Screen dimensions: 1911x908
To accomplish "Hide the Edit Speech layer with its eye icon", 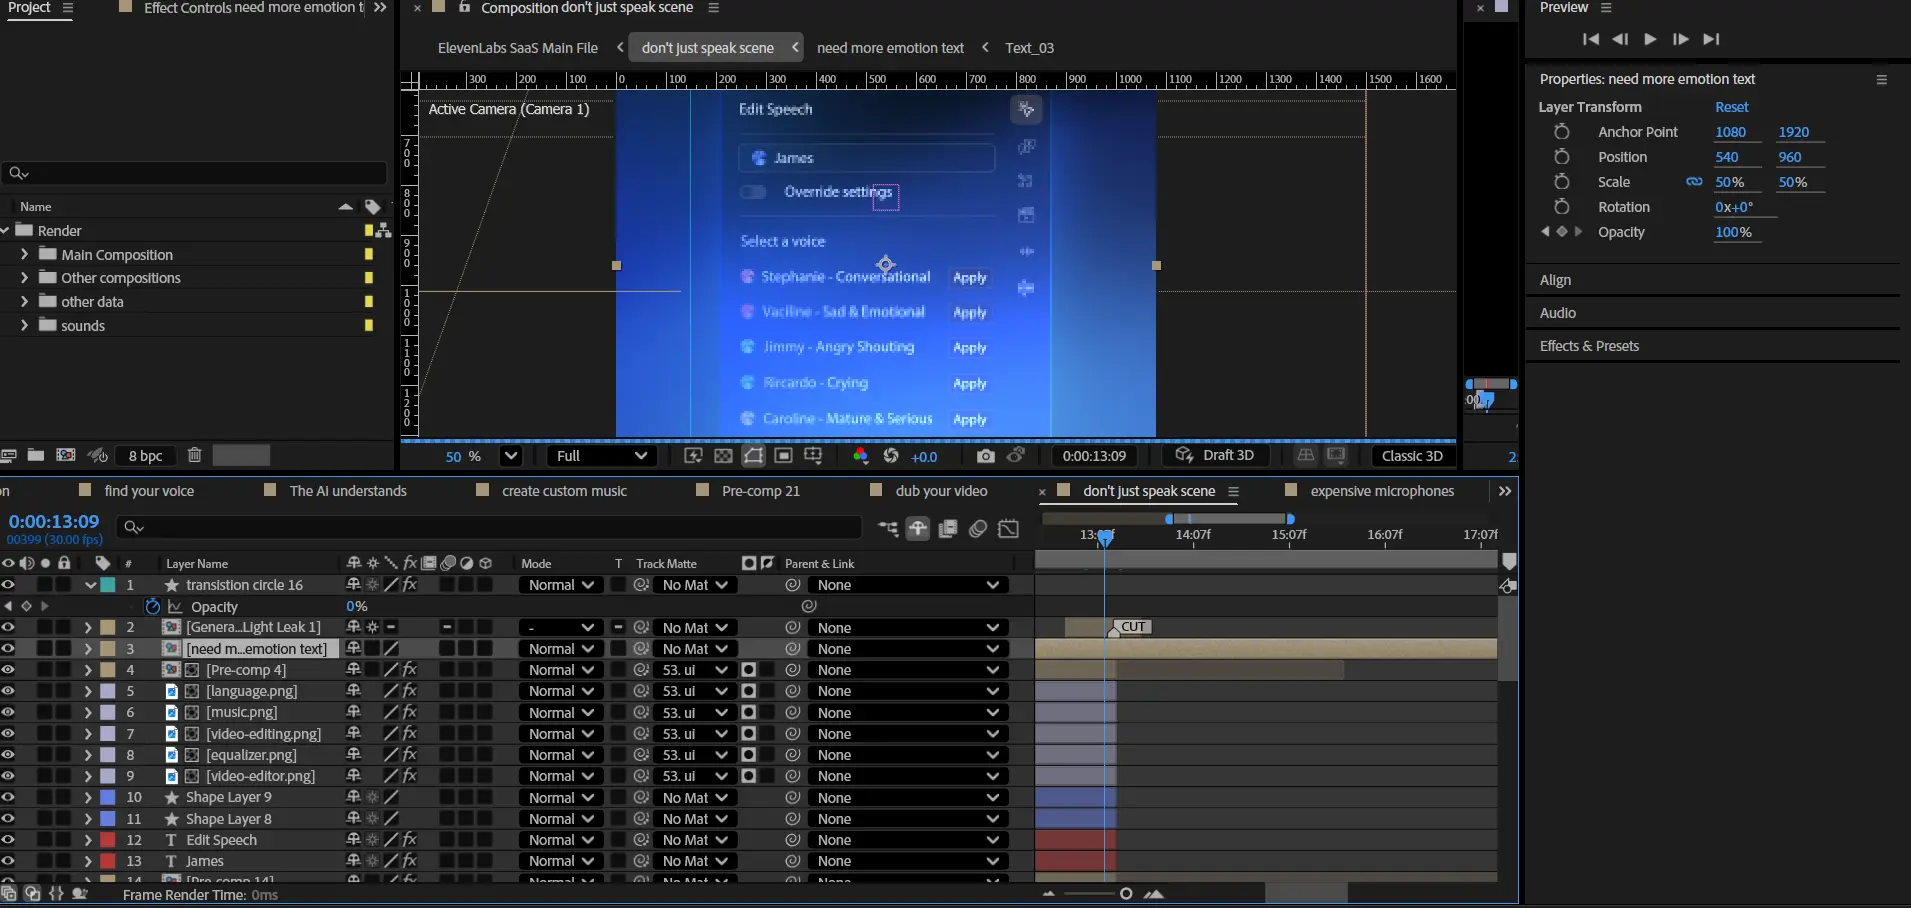I will tap(8, 840).
